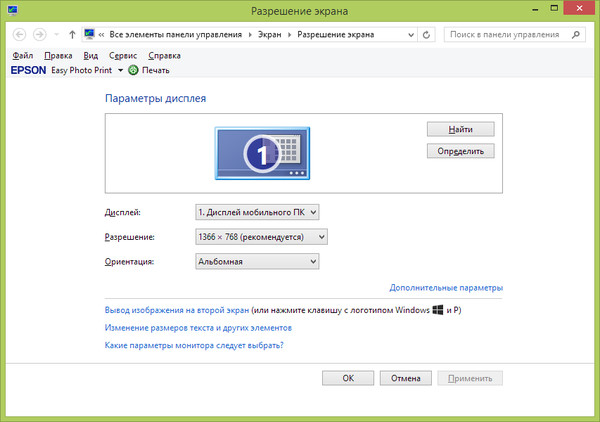Open the Дисплей dropdown list
Image resolution: width=600 pixels, height=422 pixels.
[x=257, y=212]
